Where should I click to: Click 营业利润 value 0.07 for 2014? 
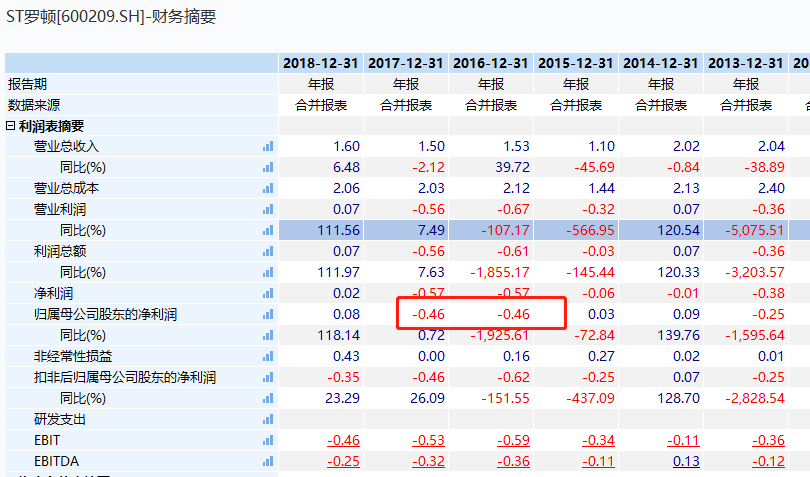pyautogui.click(x=687, y=209)
